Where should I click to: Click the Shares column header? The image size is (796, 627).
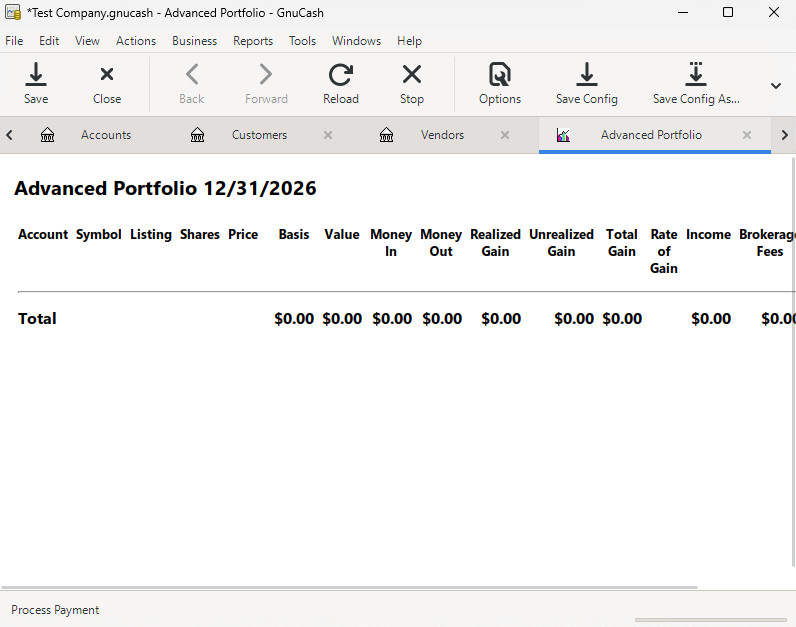(x=200, y=235)
